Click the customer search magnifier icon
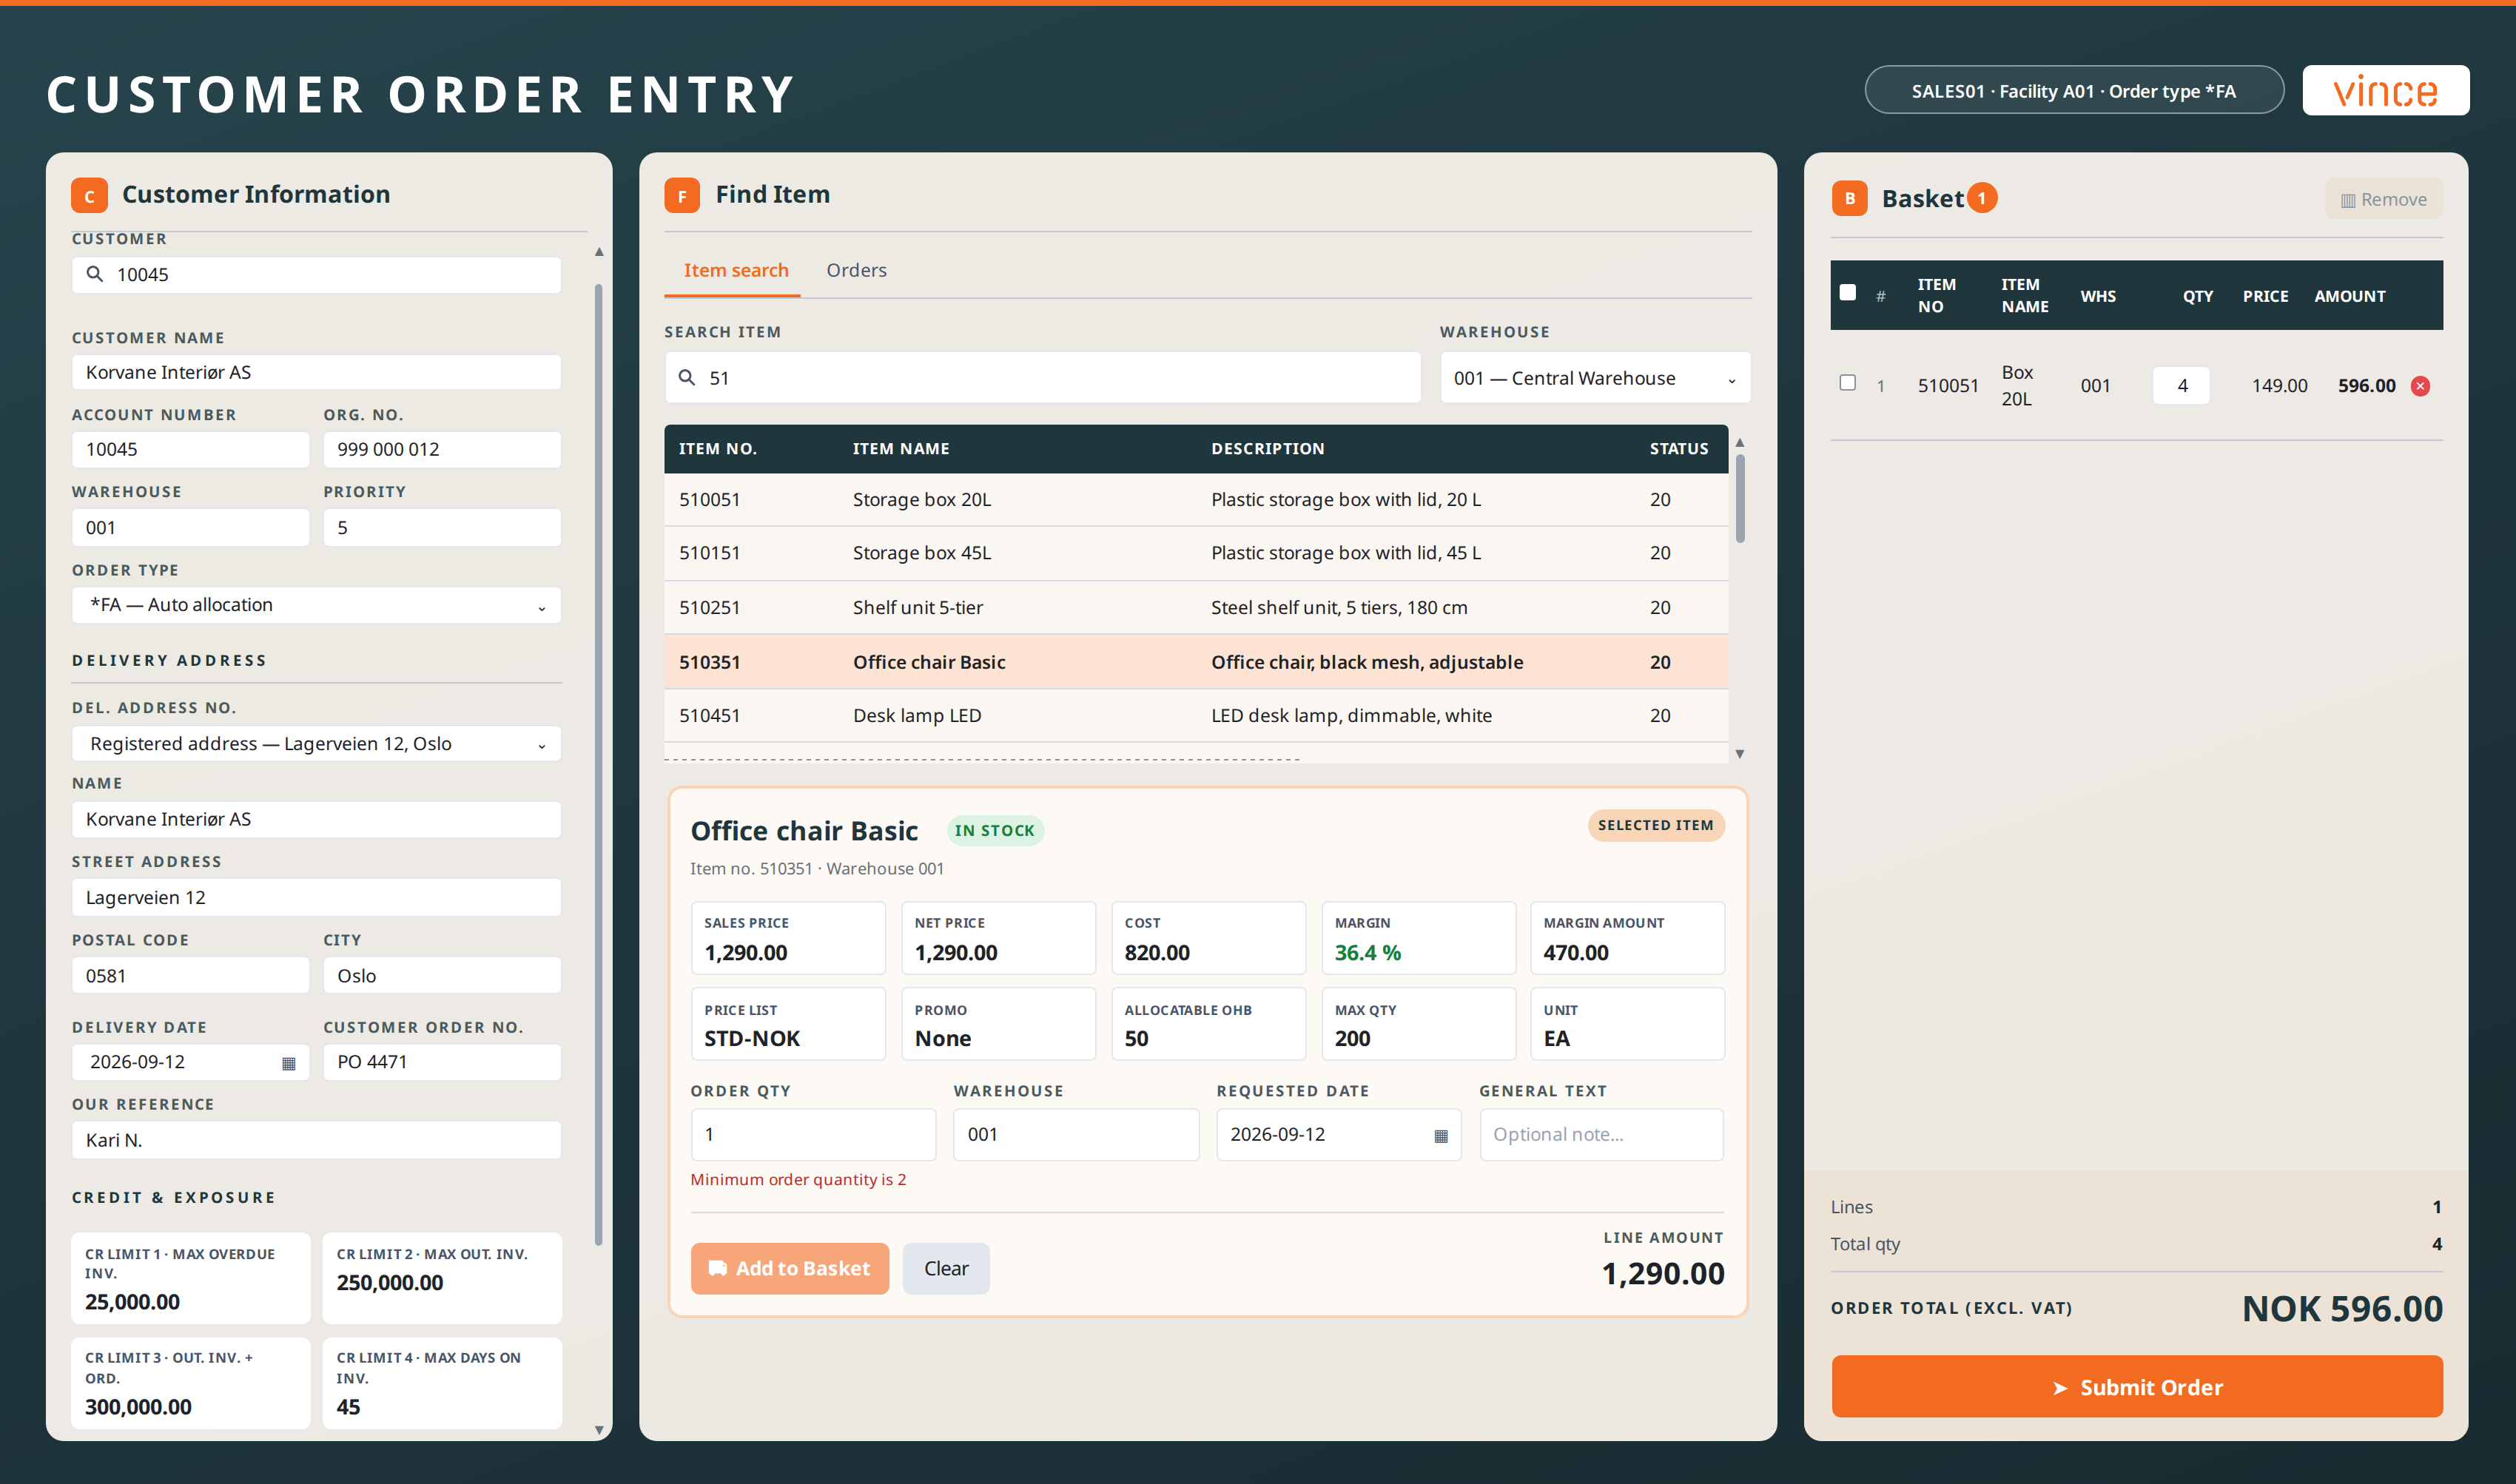 (95, 274)
